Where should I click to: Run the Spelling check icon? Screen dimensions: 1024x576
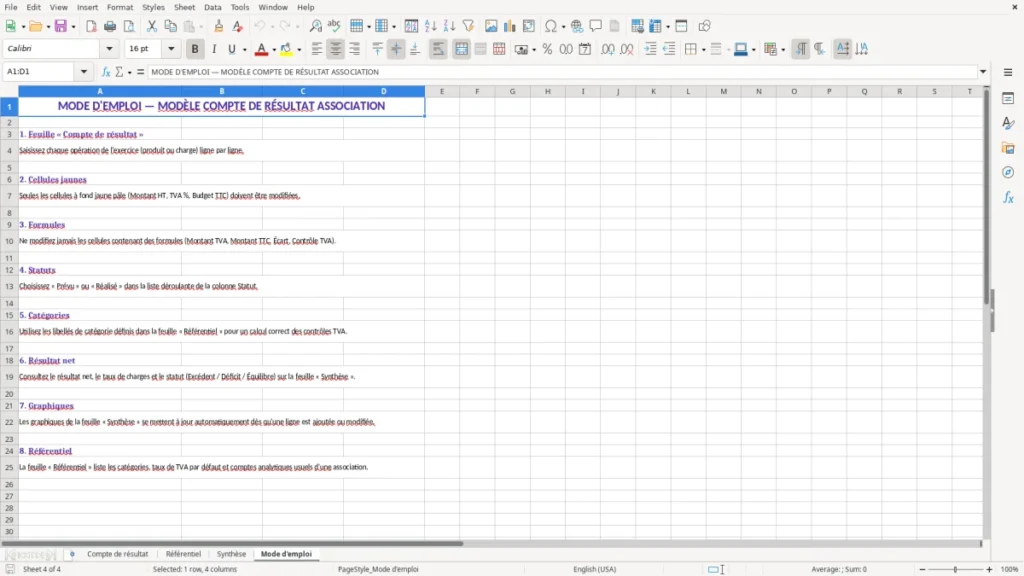[334, 26]
